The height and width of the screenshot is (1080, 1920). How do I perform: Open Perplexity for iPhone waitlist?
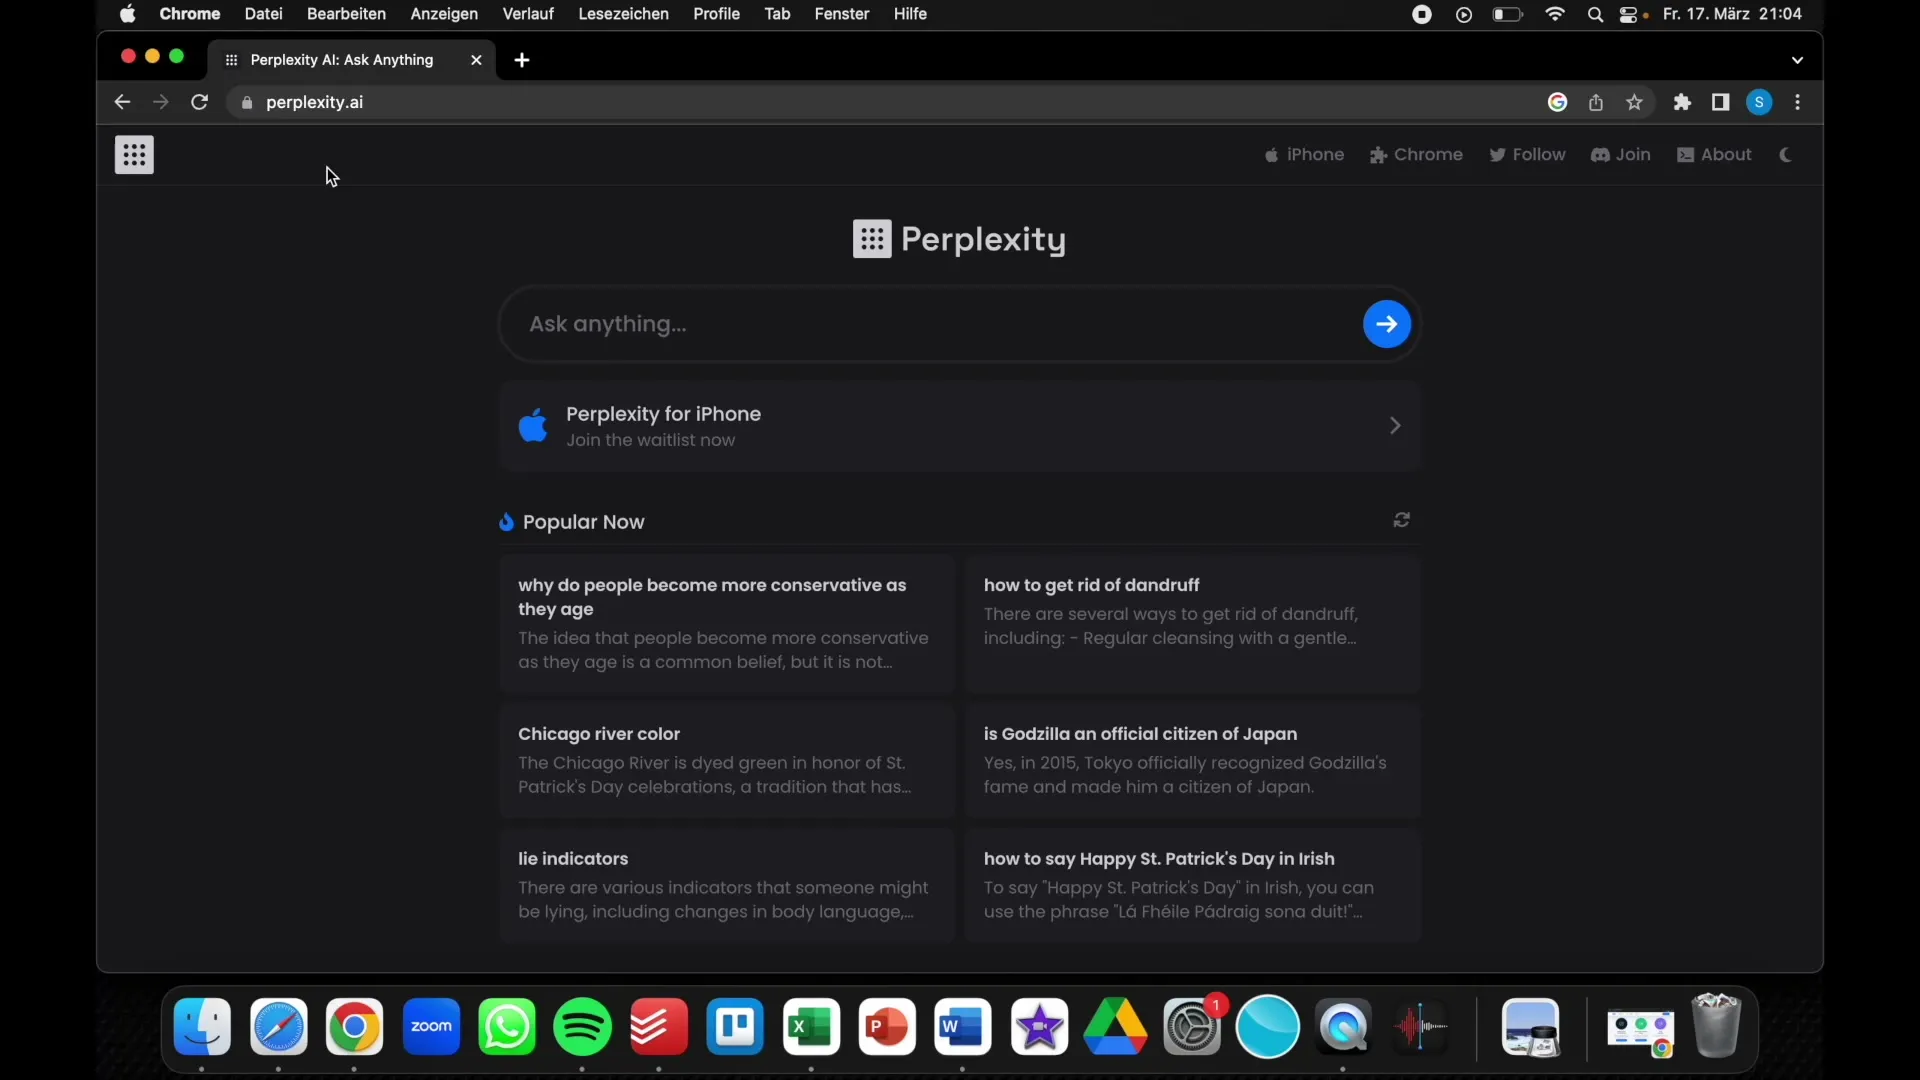[959, 425]
